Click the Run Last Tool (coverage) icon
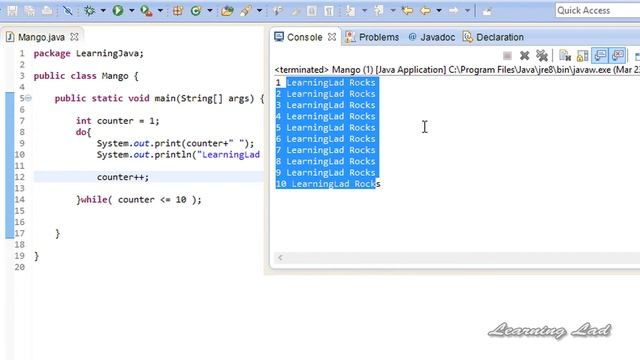The image size is (640, 360). (146, 11)
